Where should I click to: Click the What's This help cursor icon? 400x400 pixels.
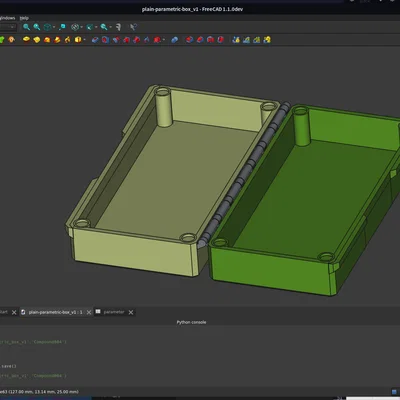(x=133, y=27)
